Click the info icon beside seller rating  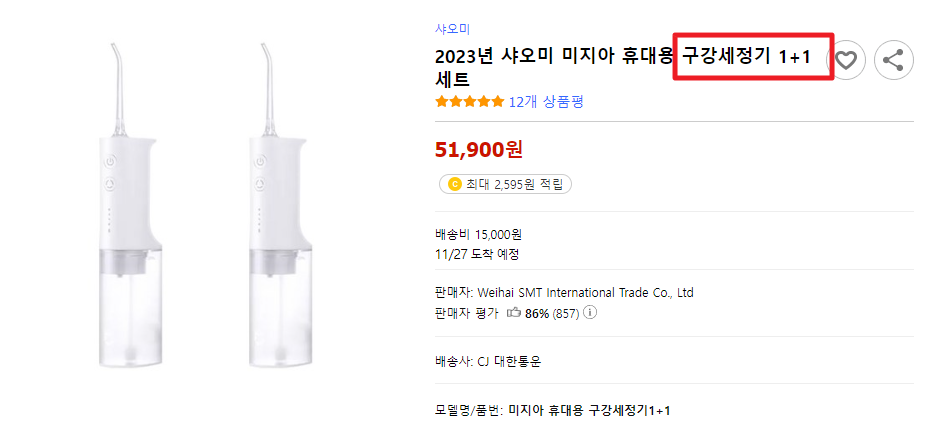coord(590,313)
